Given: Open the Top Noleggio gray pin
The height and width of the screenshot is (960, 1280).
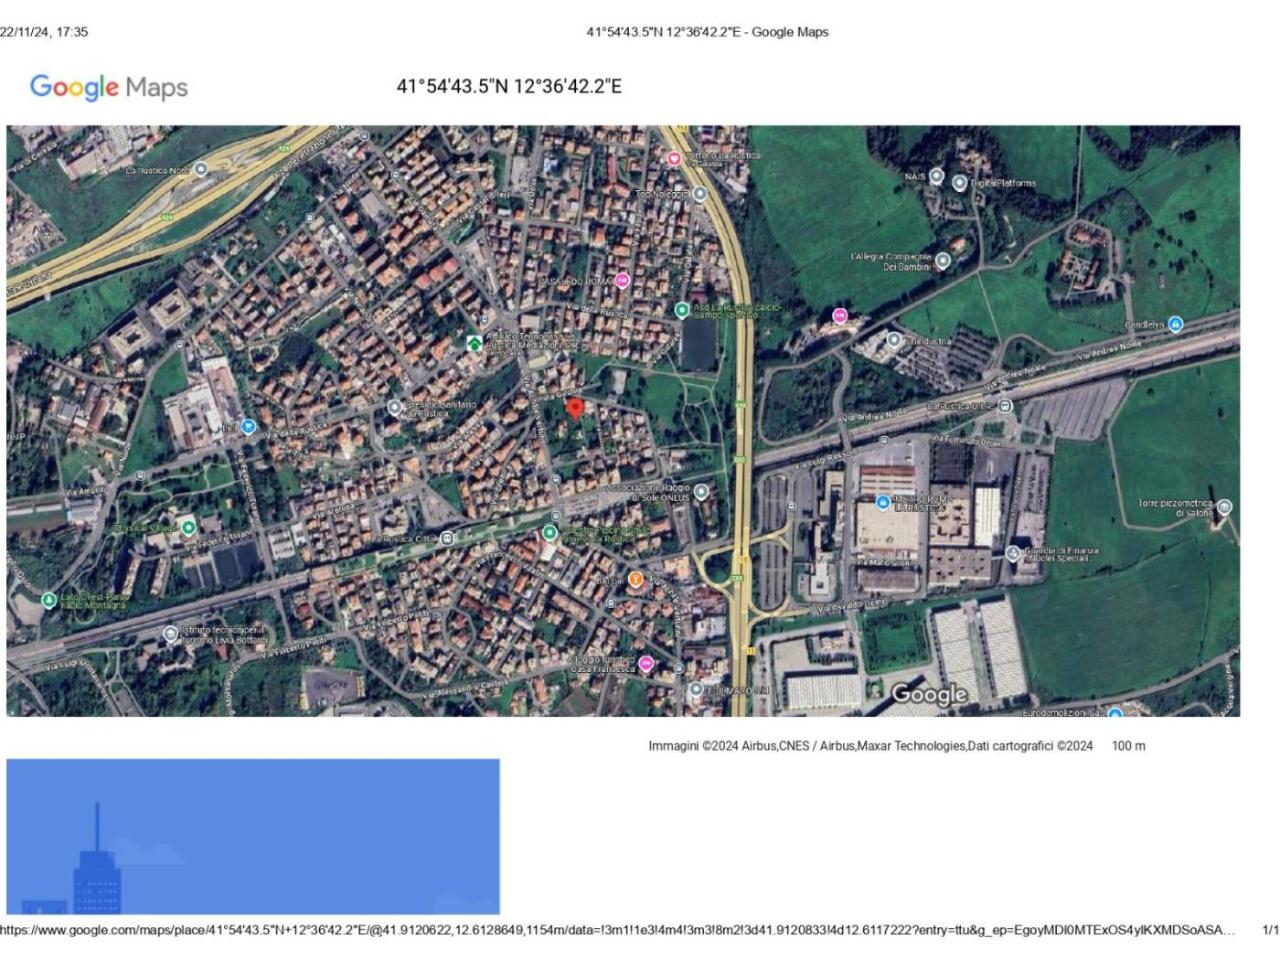Looking at the screenshot, I should point(700,194).
